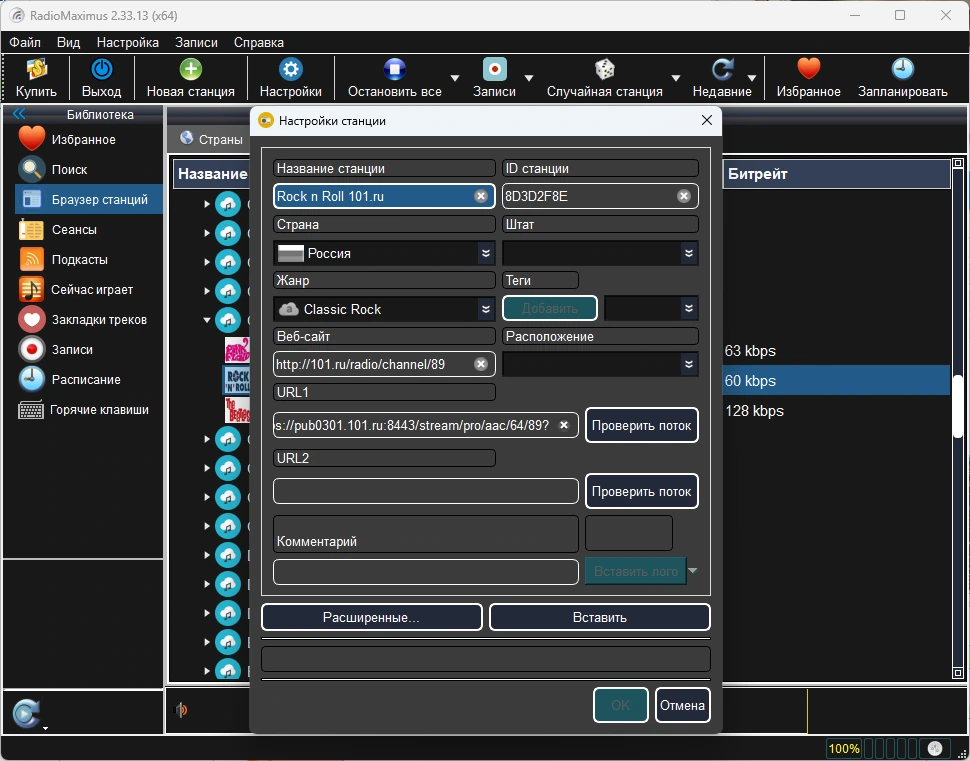Click the Вставить button
Image resolution: width=970 pixels, height=761 pixels.
599,617
